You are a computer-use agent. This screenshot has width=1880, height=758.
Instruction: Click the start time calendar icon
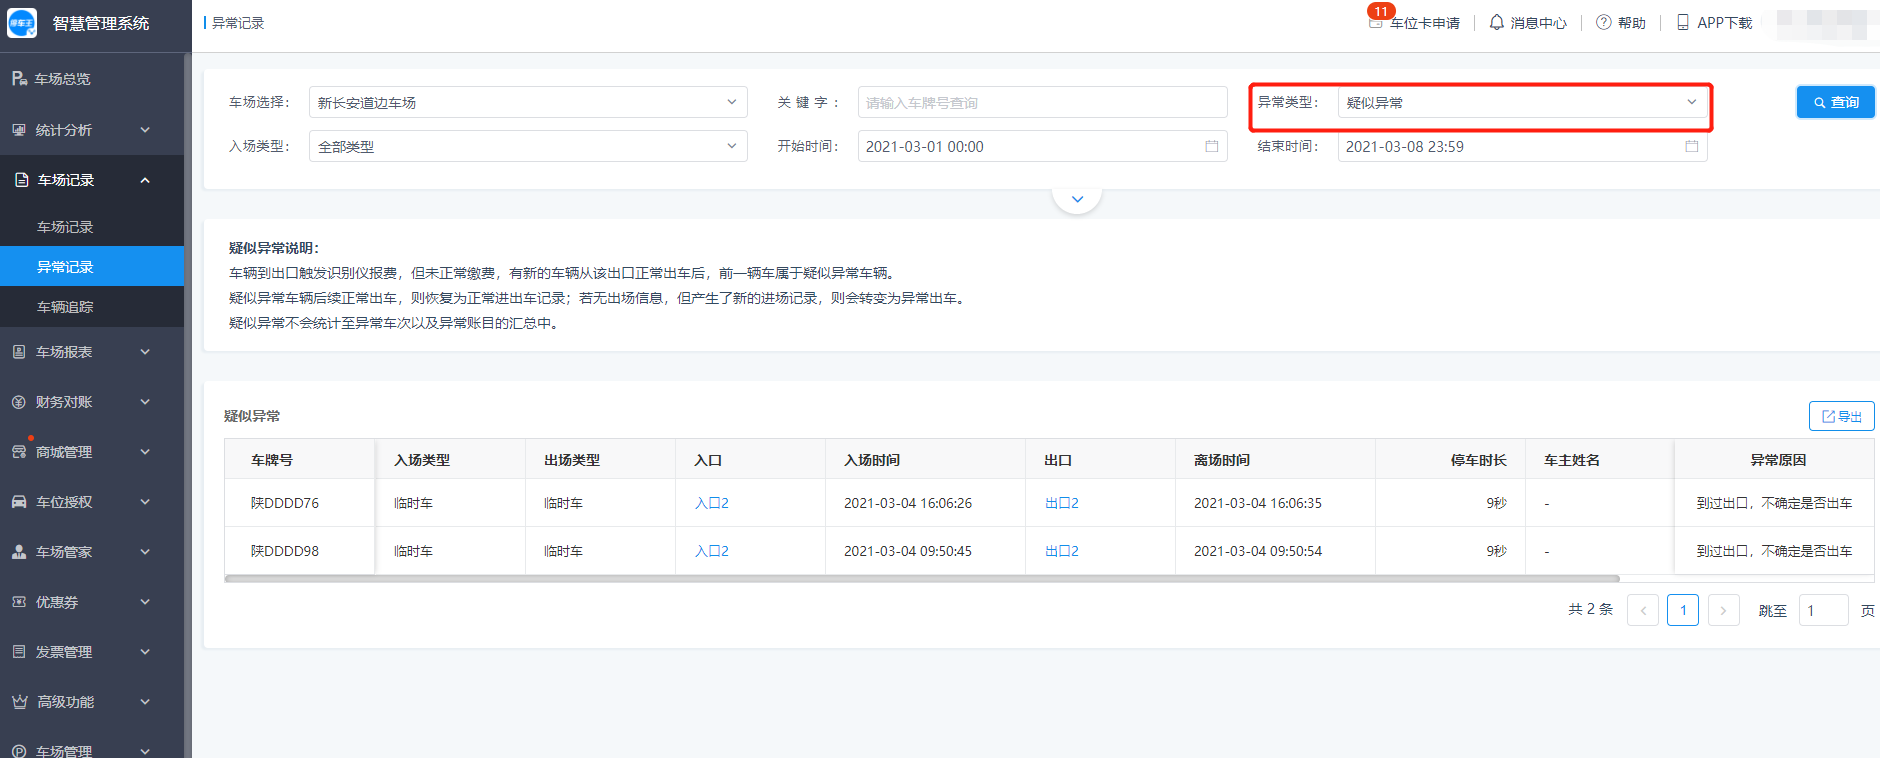click(1211, 146)
